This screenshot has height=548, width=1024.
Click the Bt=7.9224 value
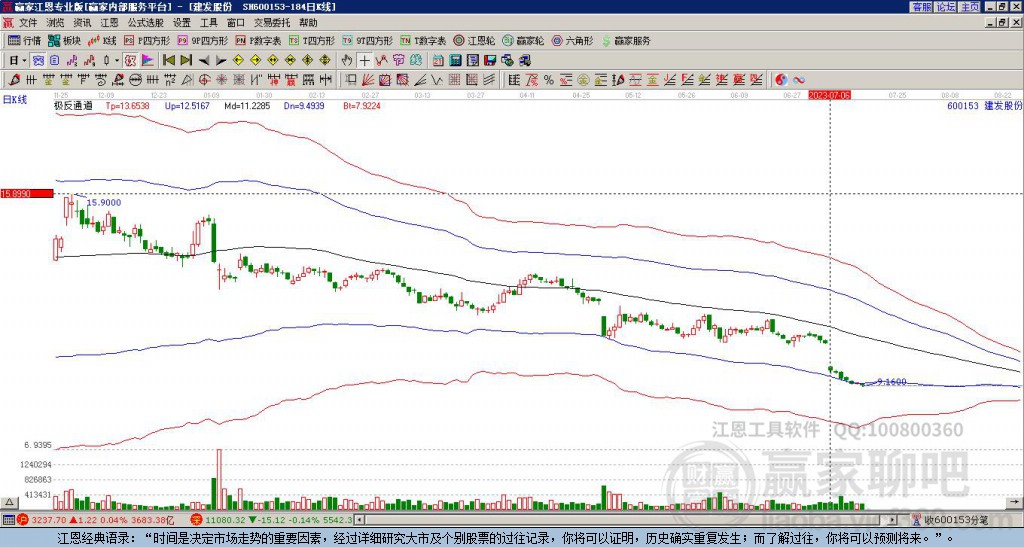point(361,105)
